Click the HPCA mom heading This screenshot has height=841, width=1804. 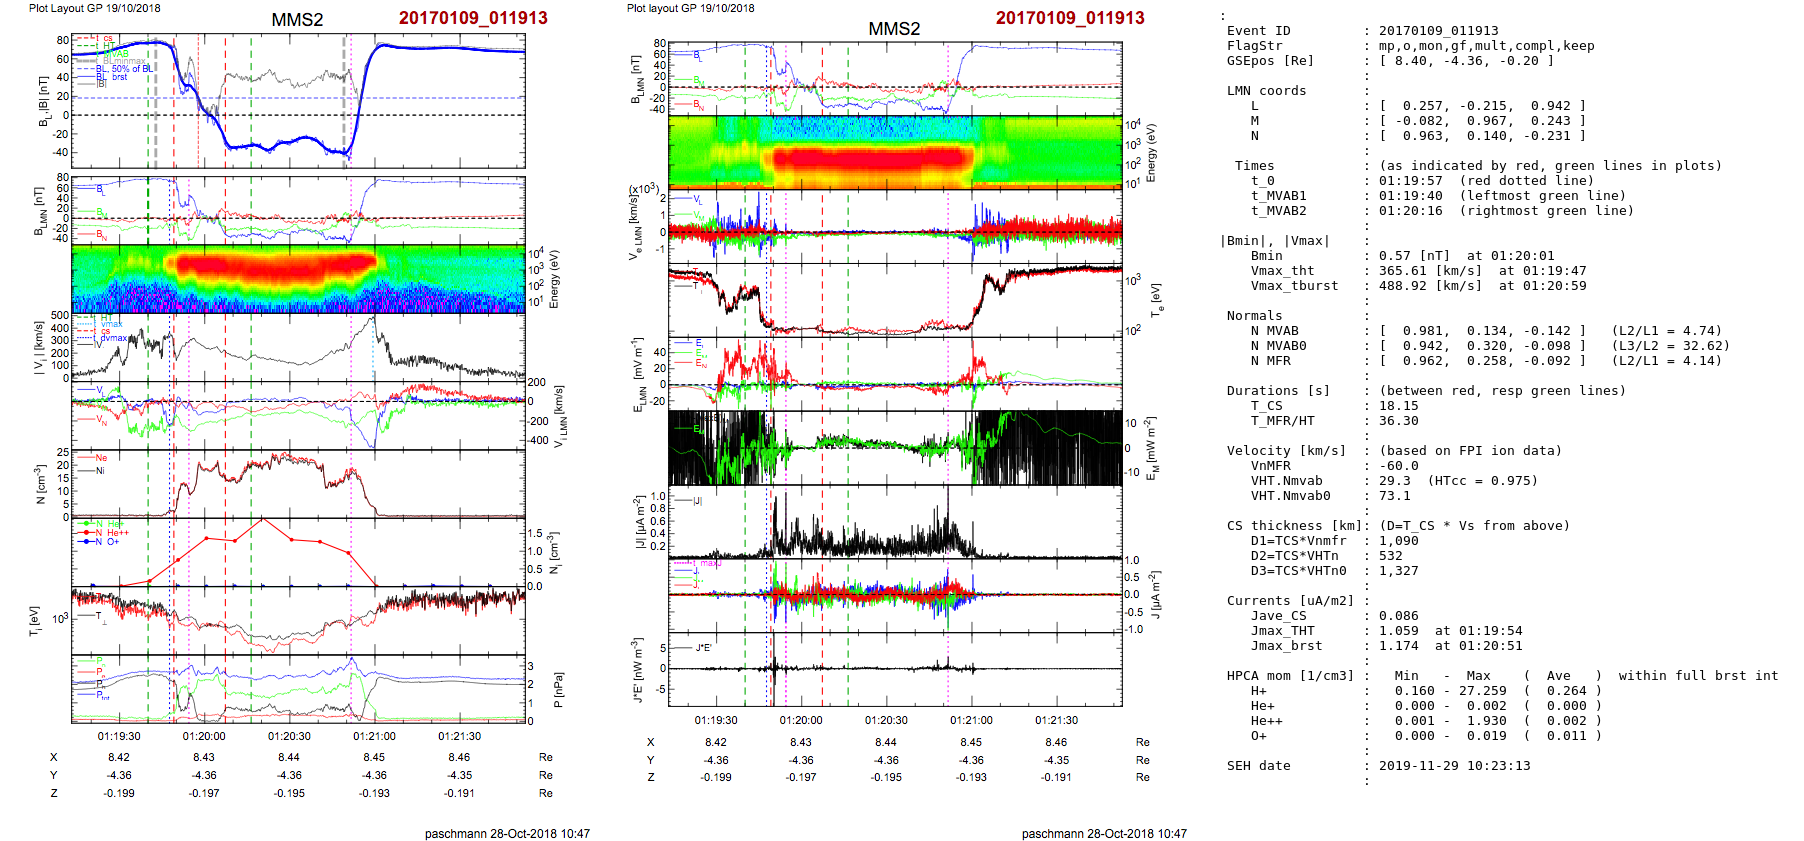coord(1290,676)
